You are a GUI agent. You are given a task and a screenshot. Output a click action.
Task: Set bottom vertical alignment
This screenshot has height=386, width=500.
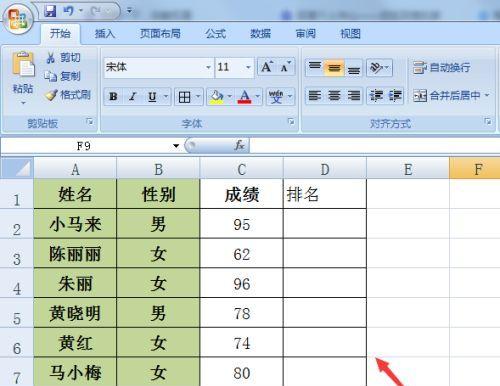(354, 68)
